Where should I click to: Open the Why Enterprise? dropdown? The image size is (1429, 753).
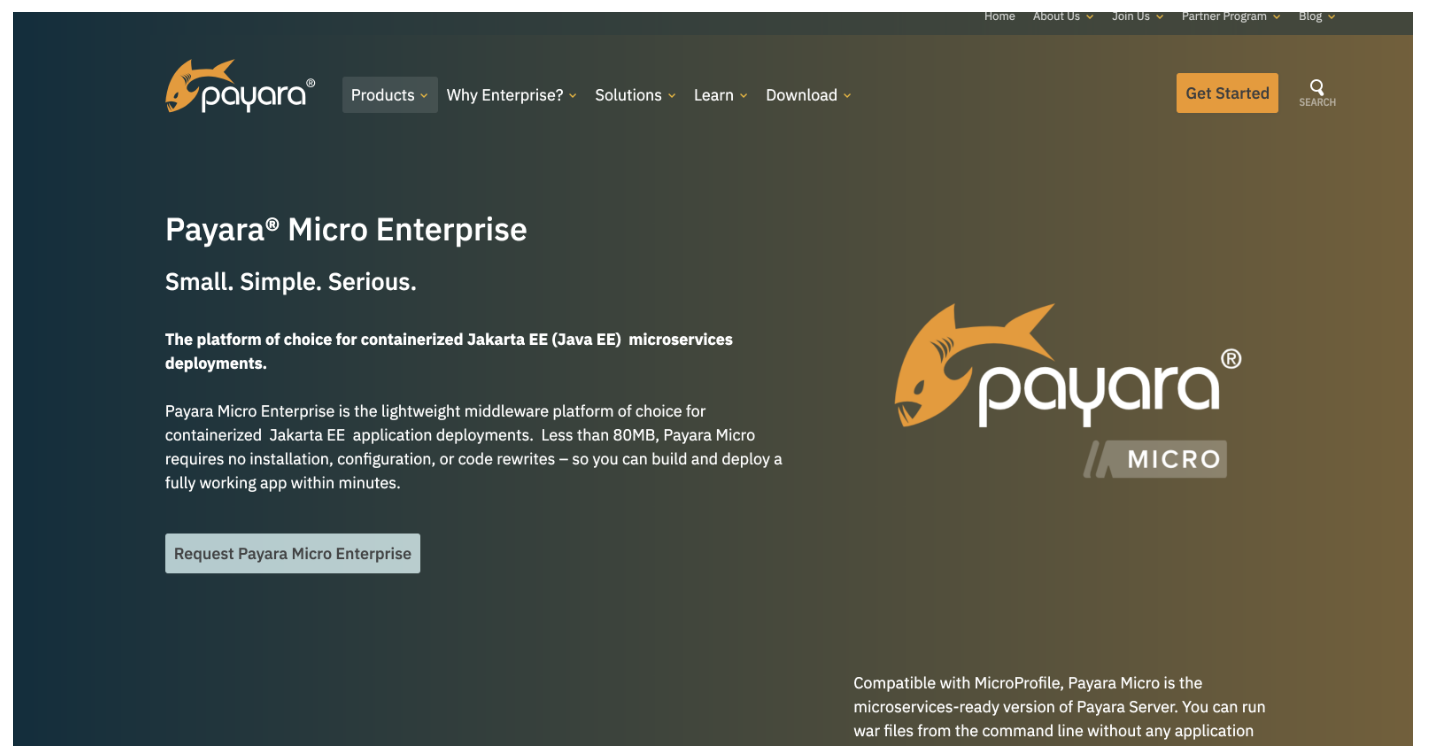pos(511,95)
